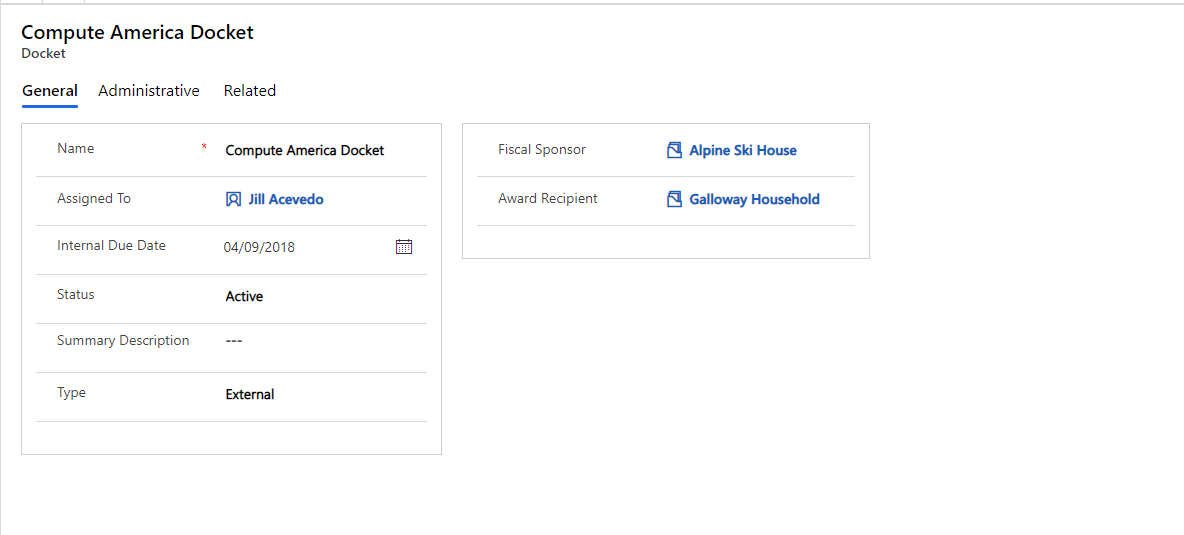Click the Compute America Docket page title

(x=137, y=32)
